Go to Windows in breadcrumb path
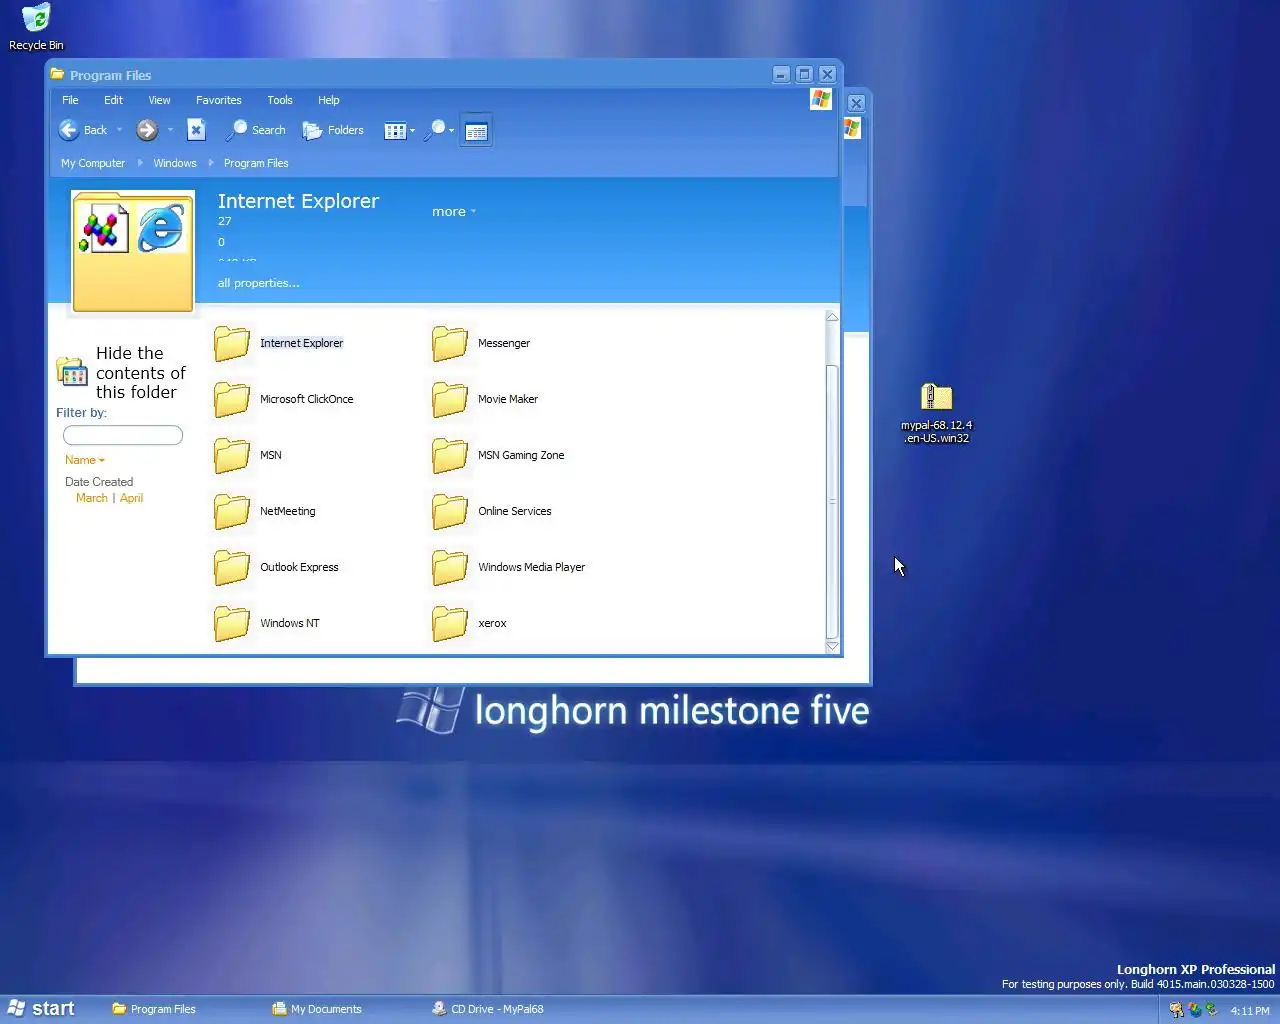 175,163
